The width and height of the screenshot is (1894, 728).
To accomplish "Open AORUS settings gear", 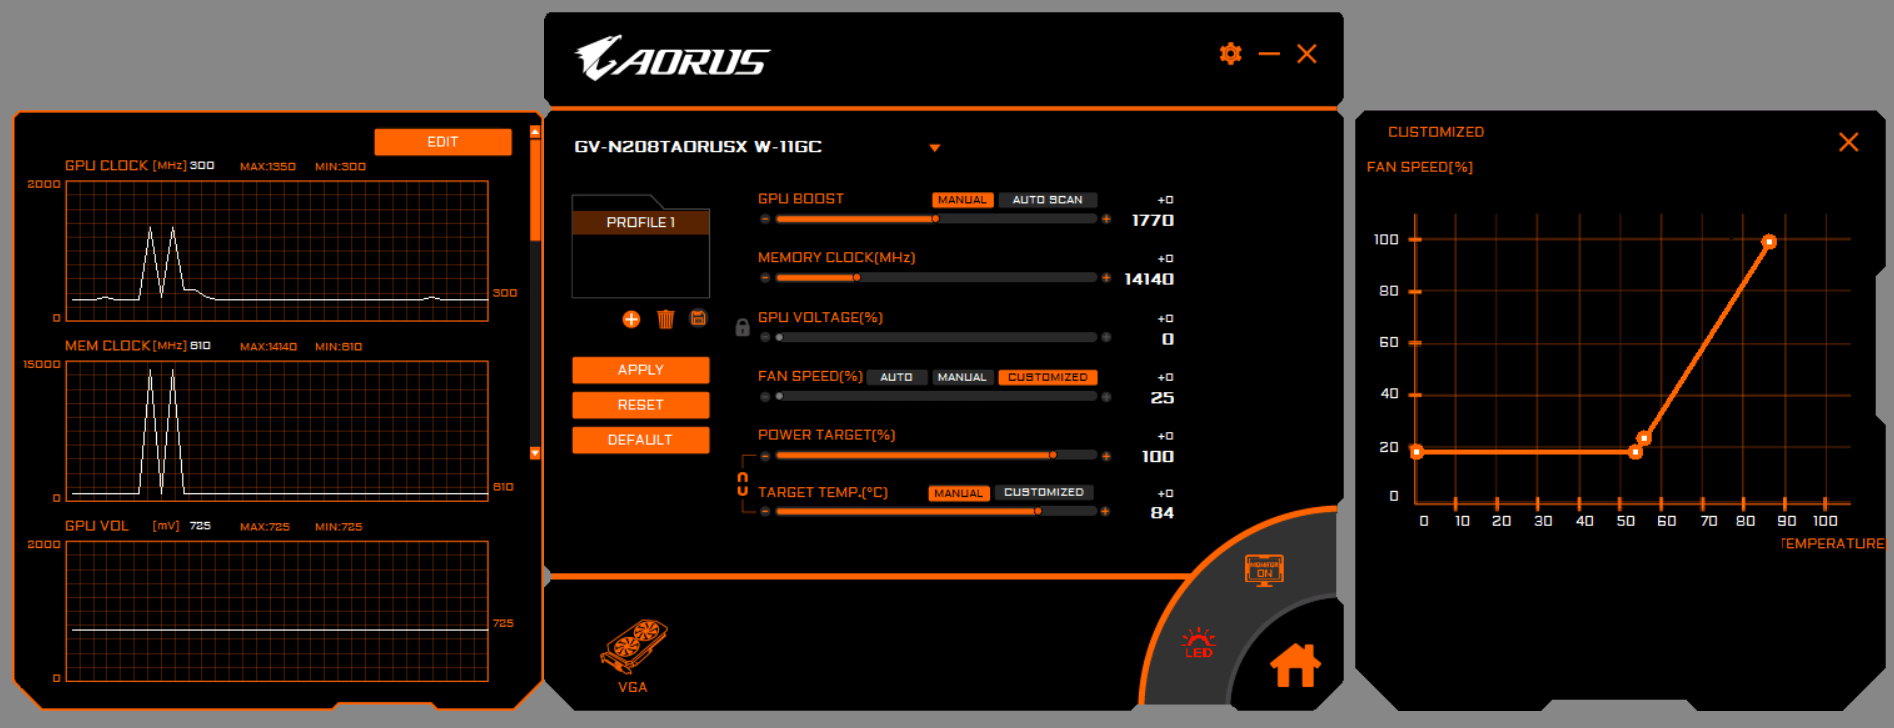I will pos(1230,54).
